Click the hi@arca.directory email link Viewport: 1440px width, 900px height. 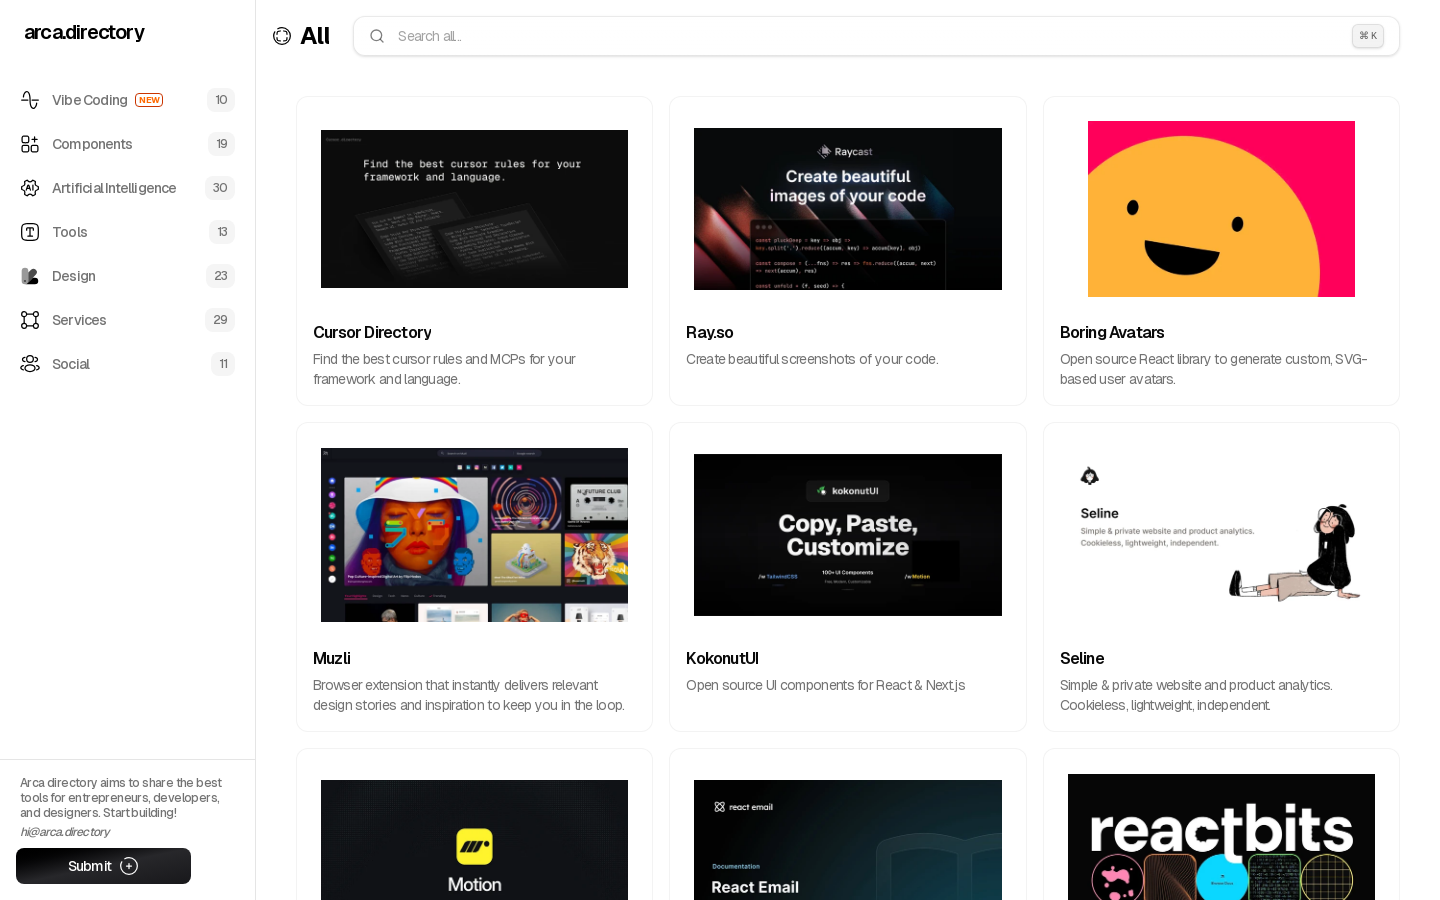coord(65,832)
